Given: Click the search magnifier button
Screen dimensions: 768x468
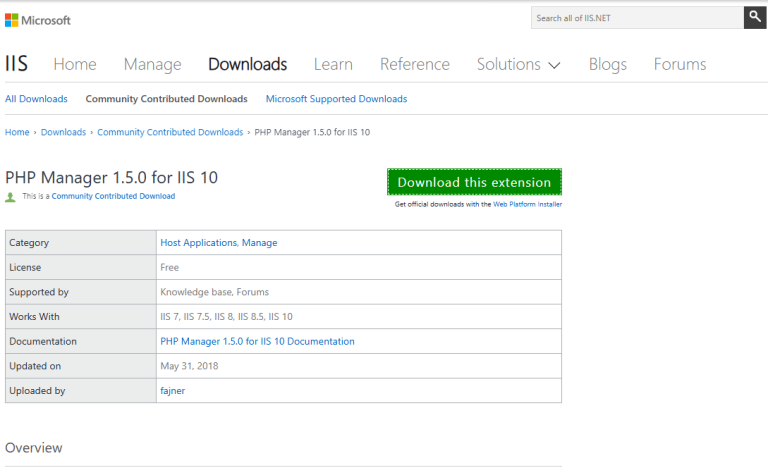Looking at the screenshot, I should [x=755, y=18].
